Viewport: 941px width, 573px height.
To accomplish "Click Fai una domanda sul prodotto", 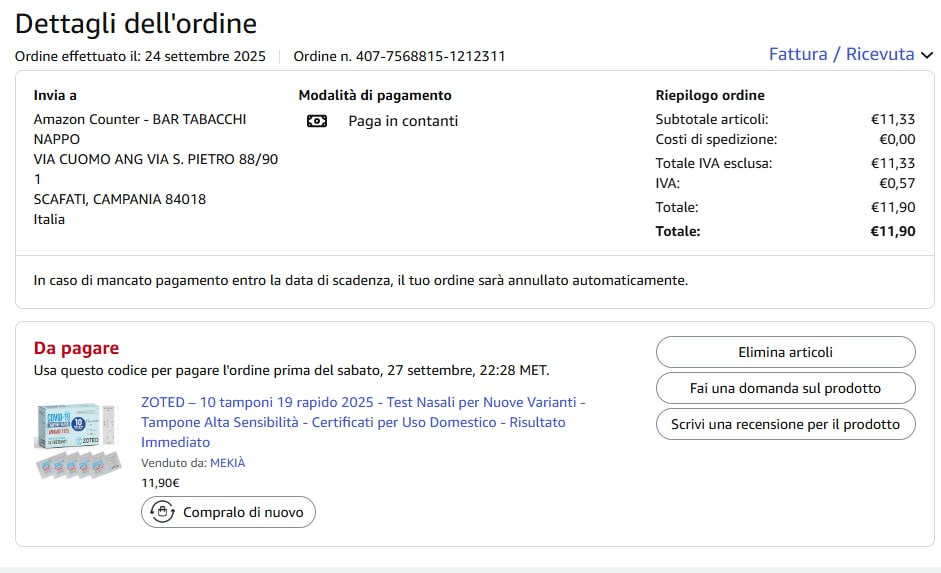I will 785,388.
